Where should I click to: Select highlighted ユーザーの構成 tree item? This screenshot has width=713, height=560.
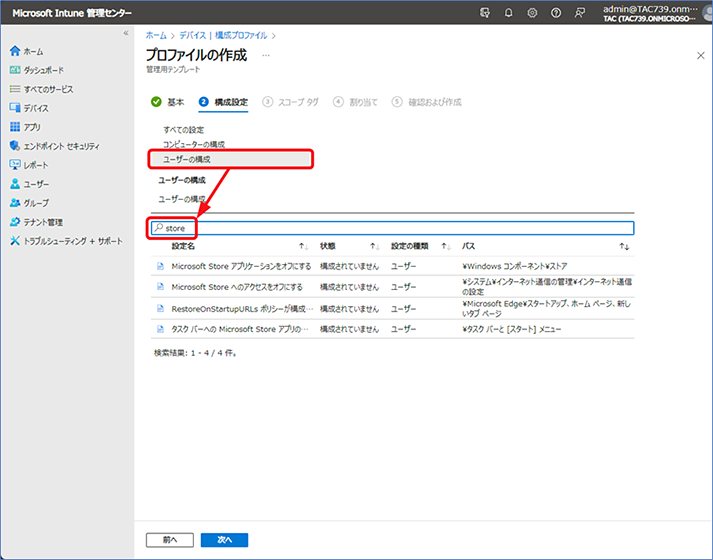click(231, 159)
